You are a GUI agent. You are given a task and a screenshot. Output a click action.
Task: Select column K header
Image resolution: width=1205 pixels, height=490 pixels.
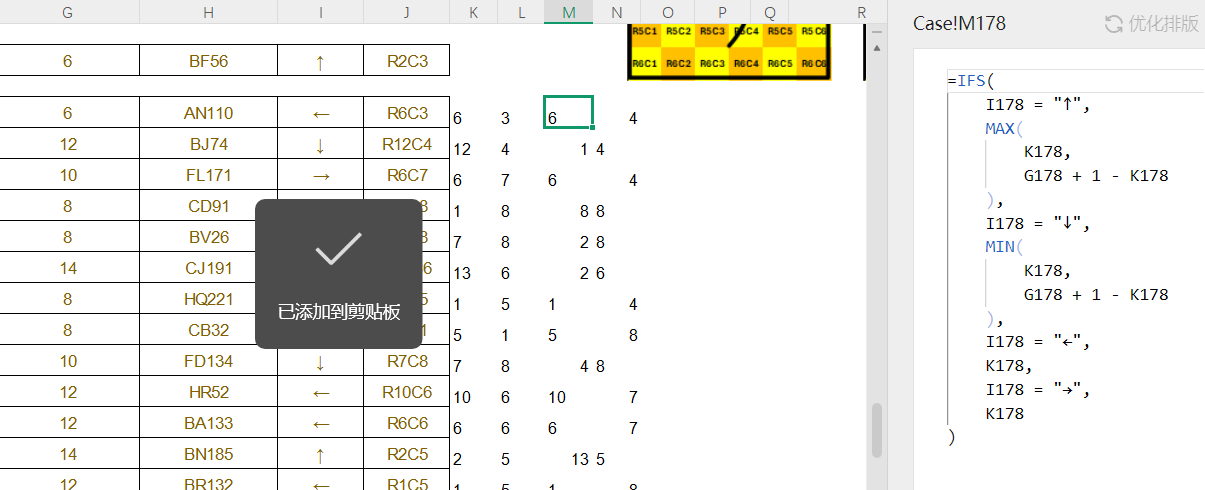[474, 12]
